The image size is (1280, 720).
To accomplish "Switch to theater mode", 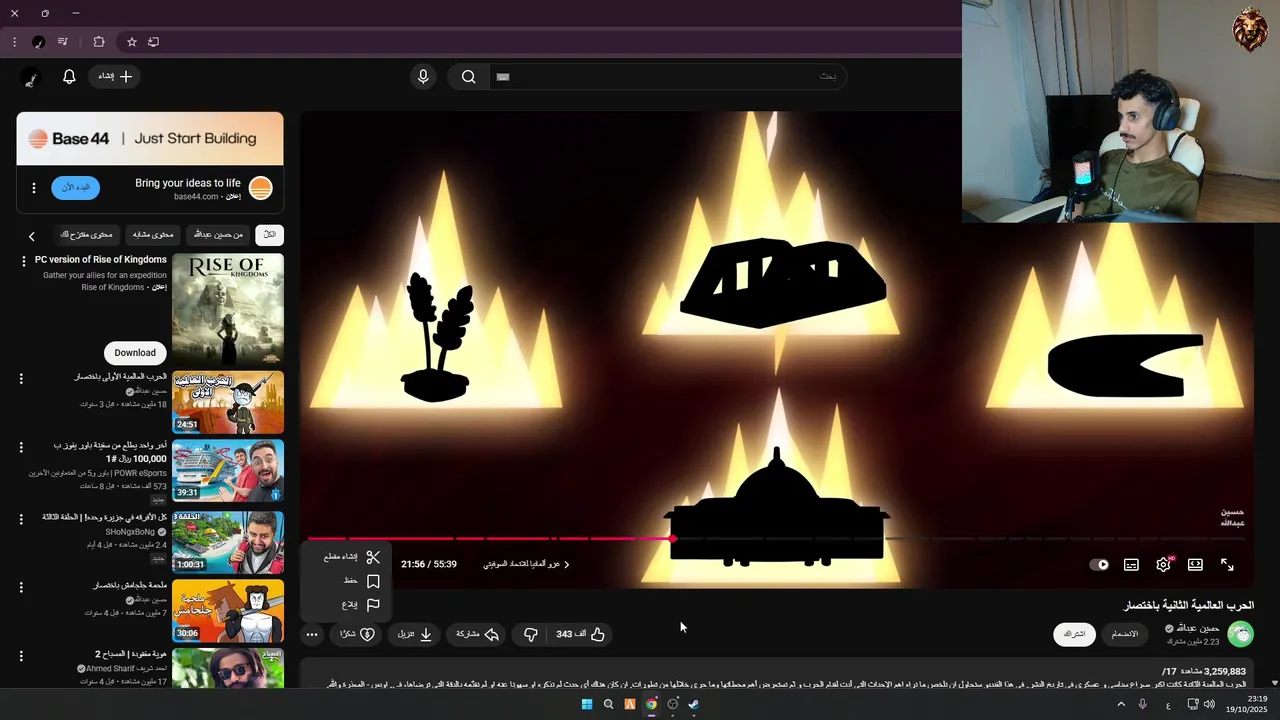I will [1195, 564].
